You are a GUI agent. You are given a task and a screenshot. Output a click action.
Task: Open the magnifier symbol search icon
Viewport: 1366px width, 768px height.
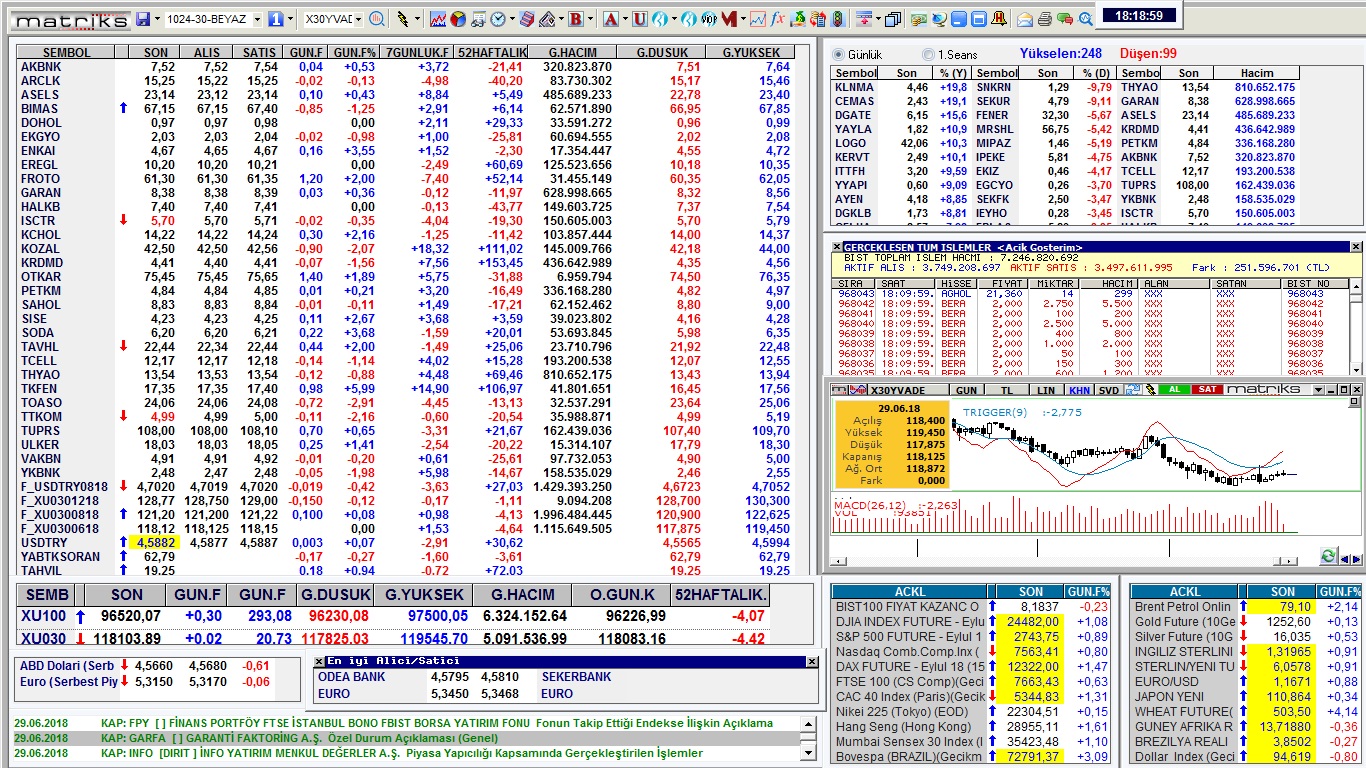click(x=377, y=19)
